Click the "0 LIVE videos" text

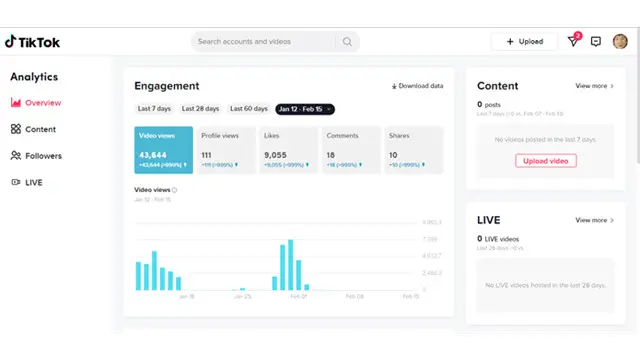[498, 239]
